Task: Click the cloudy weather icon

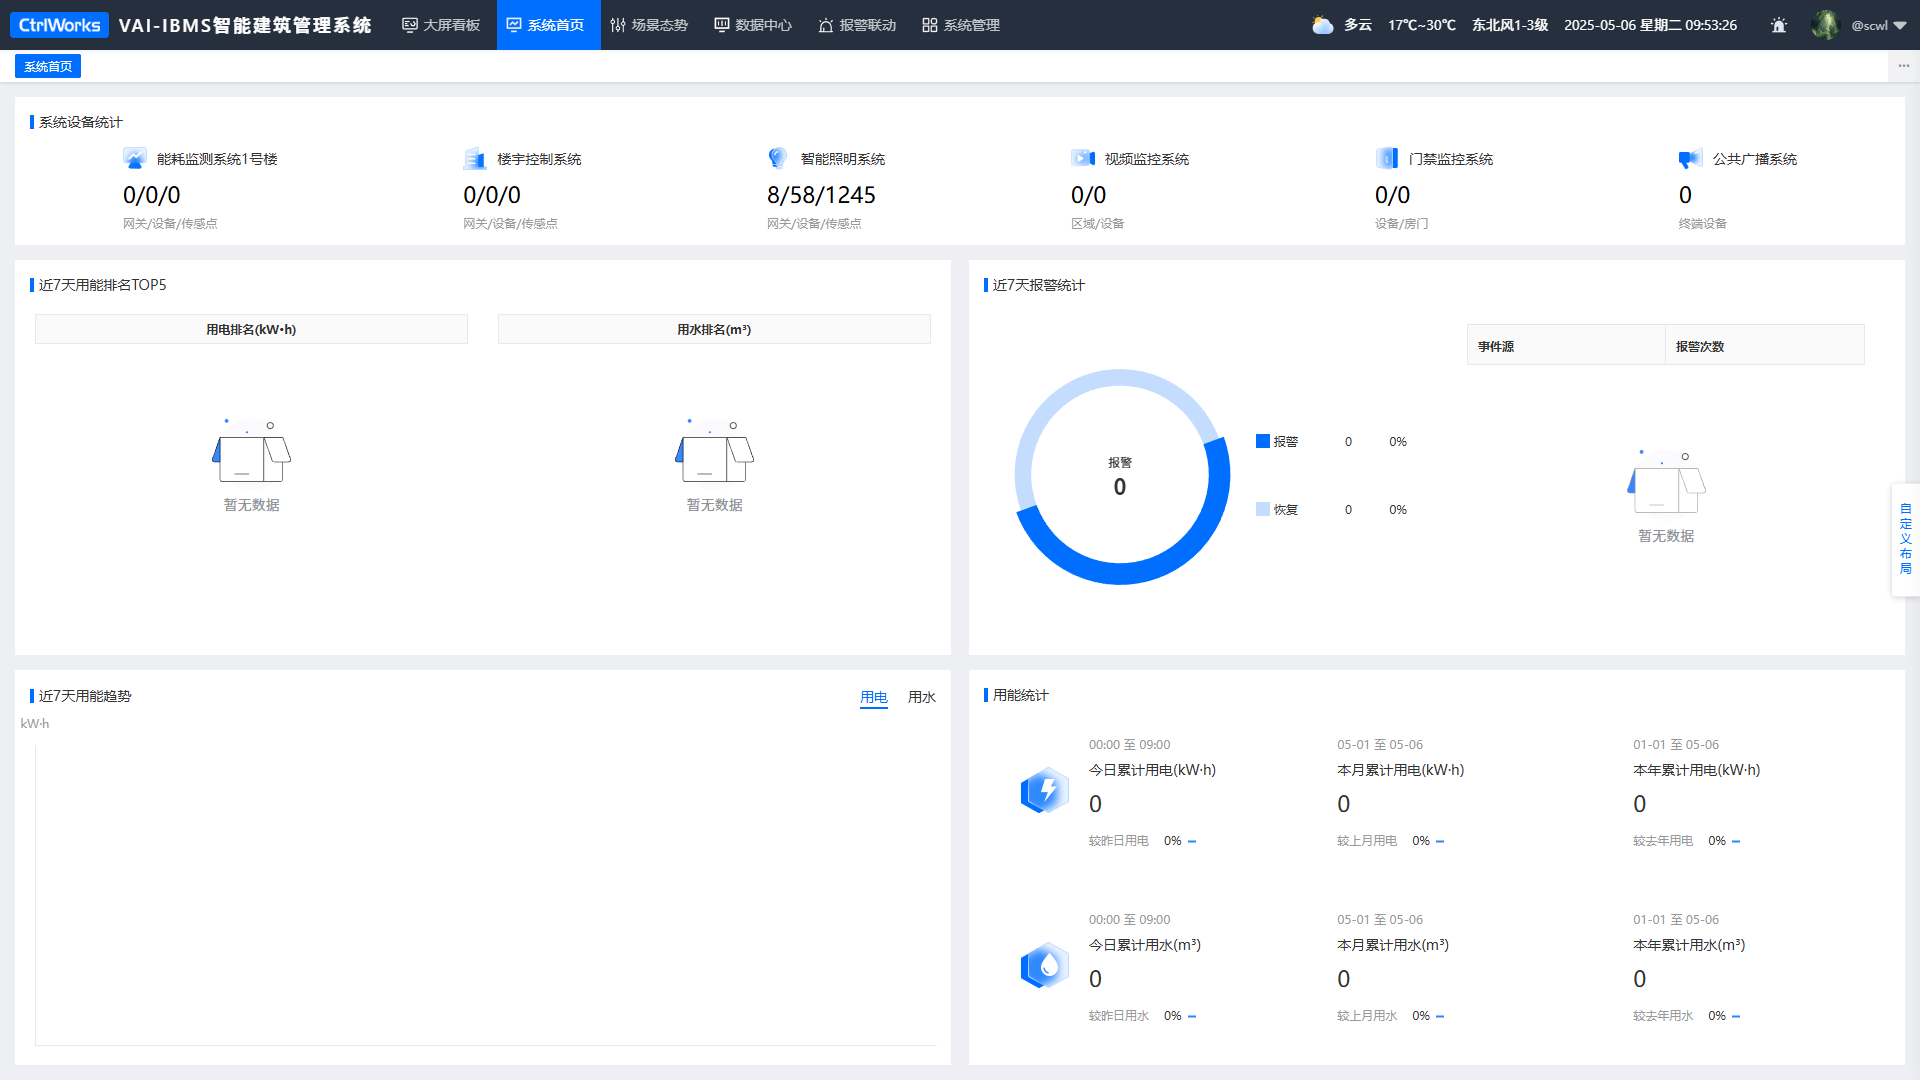Action: point(1323,25)
